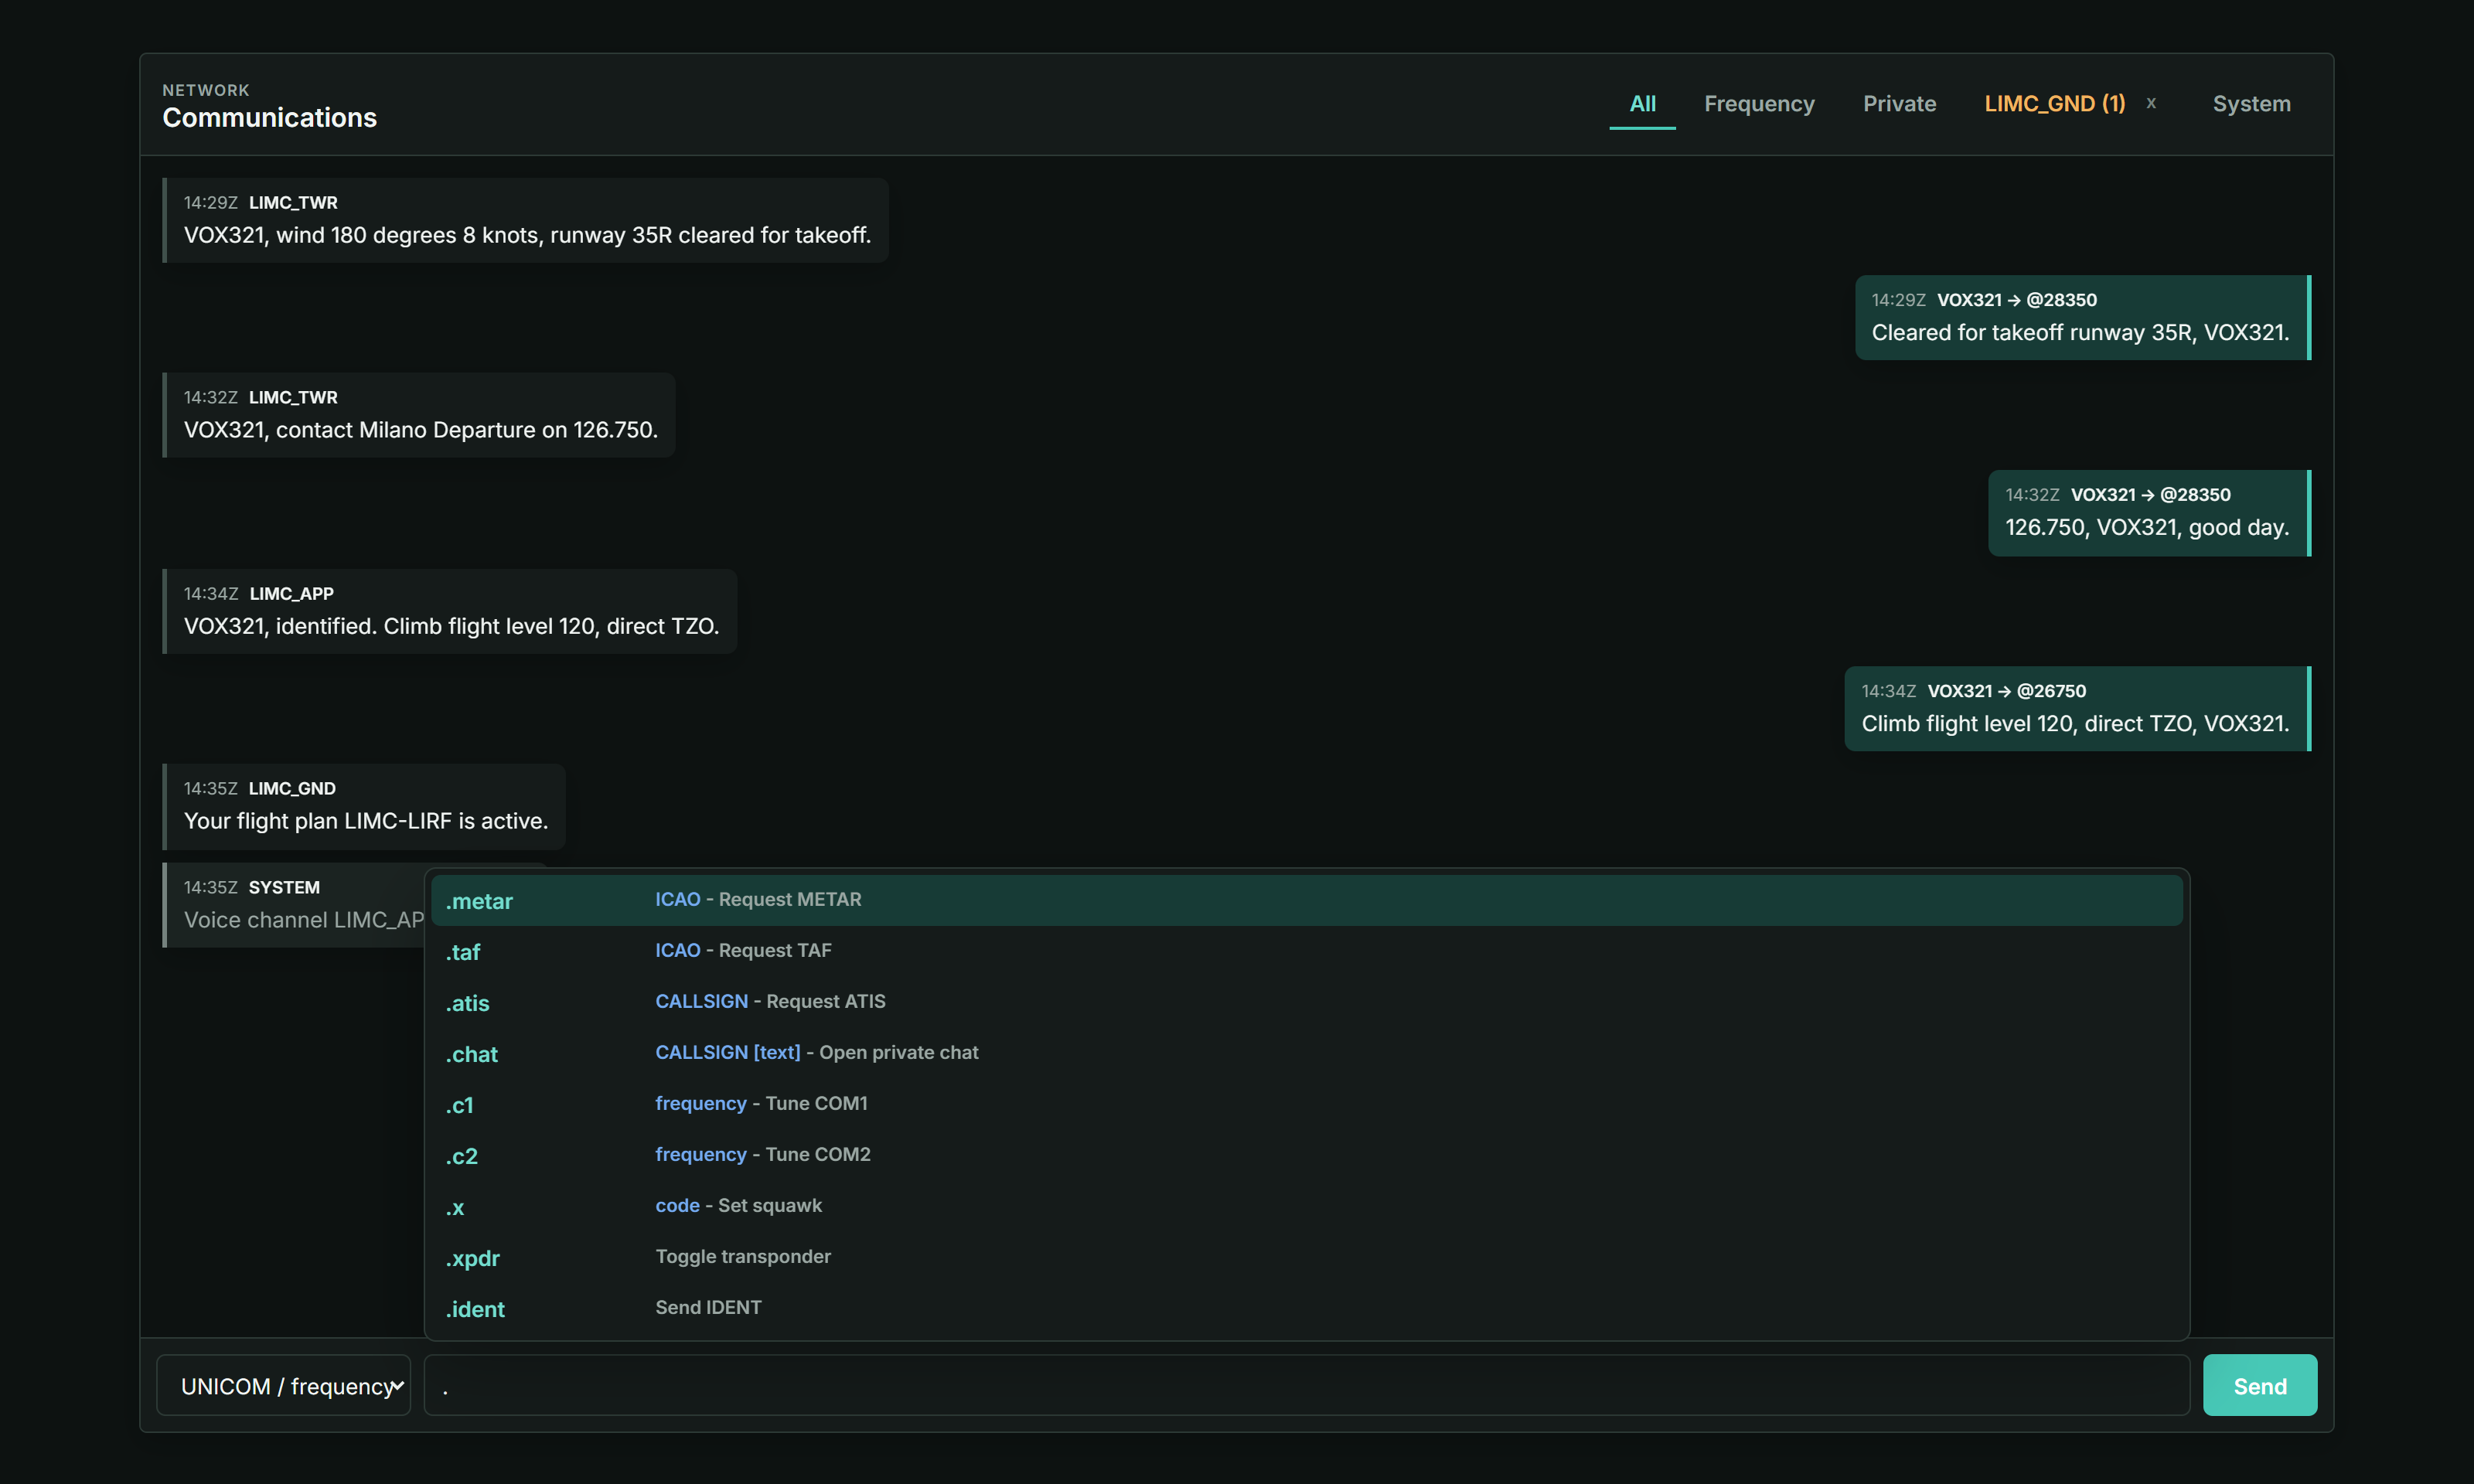
Task: Choose the .ident Send IDENT command
Action: click(x=1306, y=1308)
